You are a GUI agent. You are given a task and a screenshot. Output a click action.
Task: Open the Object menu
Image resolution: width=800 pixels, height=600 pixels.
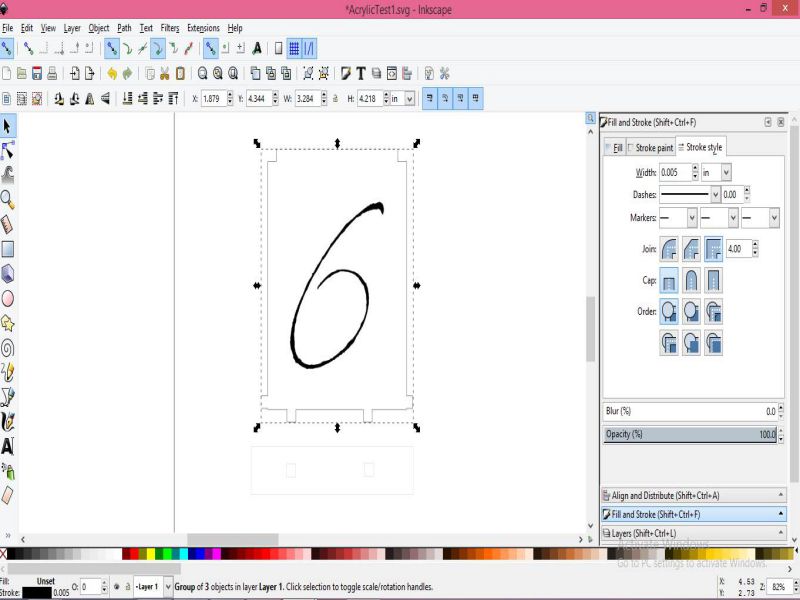98,28
